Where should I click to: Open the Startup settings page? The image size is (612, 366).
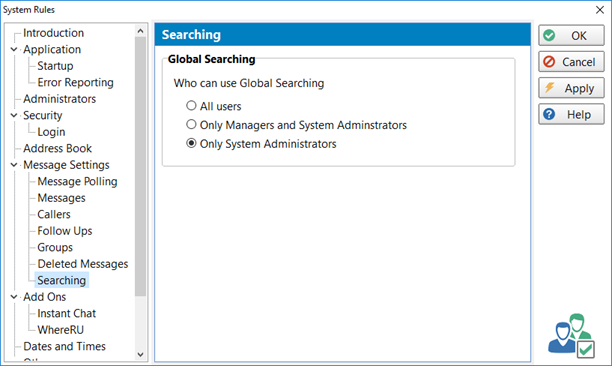[55, 66]
